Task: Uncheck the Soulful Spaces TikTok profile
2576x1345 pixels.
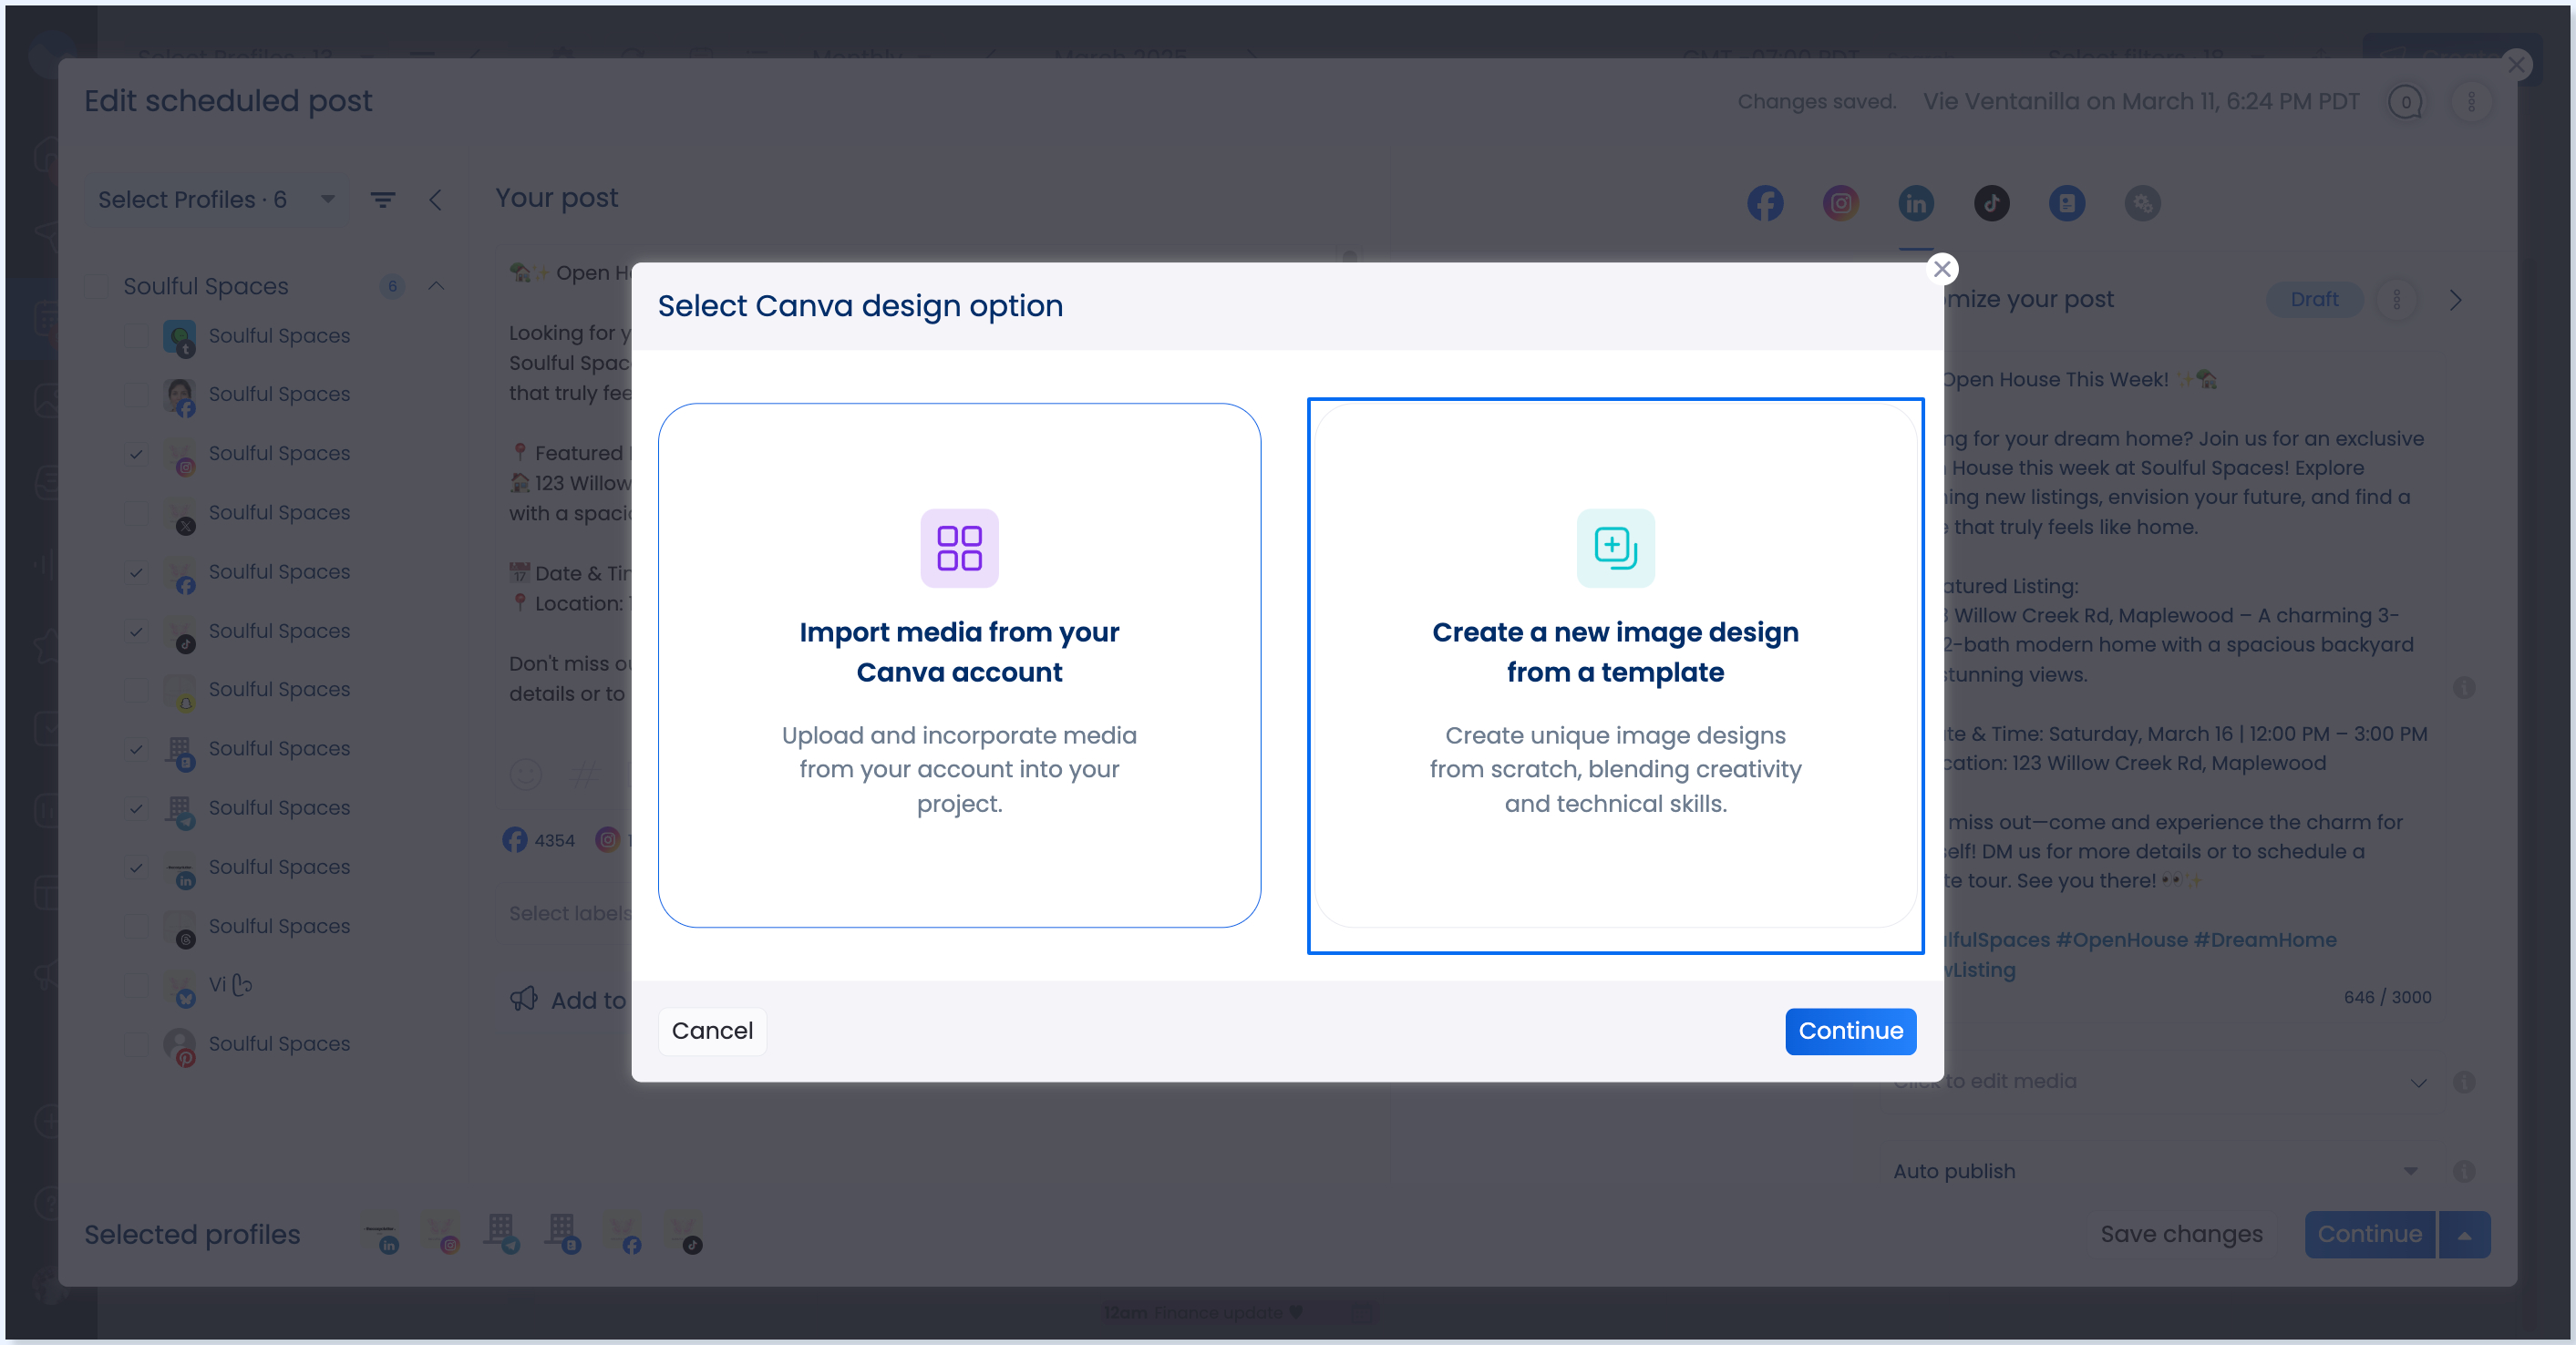Action: tap(136, 631)
